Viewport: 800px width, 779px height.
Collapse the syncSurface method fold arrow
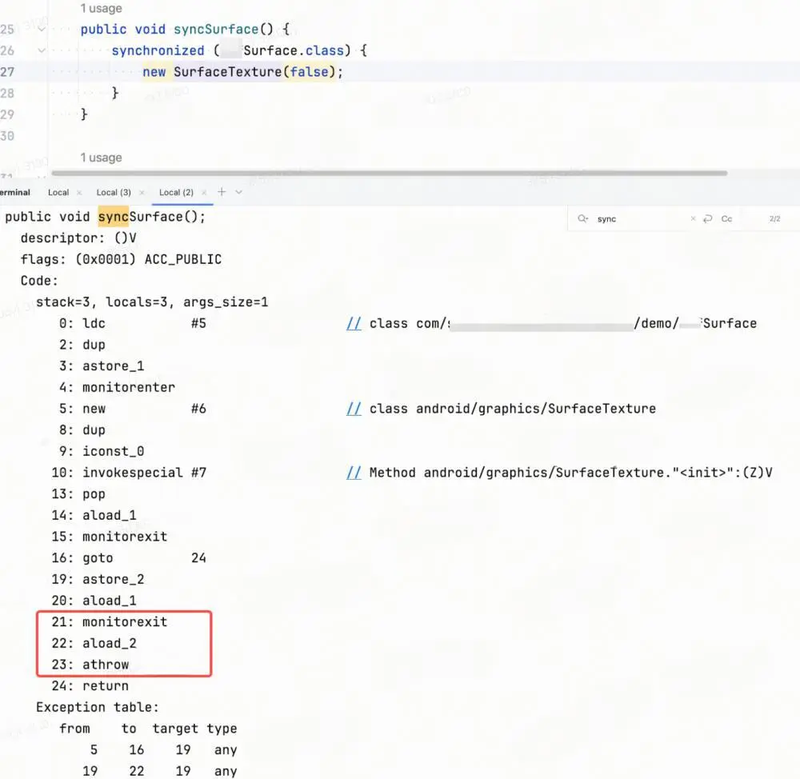41,29
